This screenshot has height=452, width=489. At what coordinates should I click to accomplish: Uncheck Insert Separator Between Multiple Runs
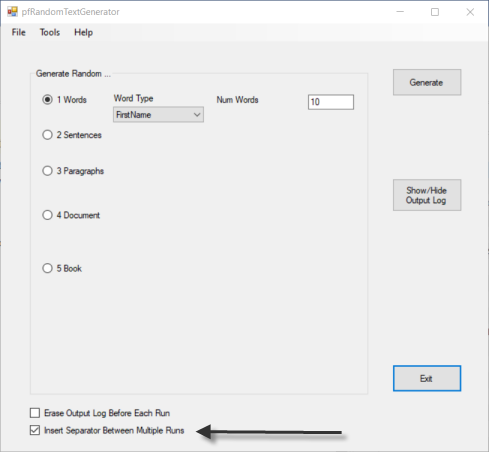coord(35,430)
